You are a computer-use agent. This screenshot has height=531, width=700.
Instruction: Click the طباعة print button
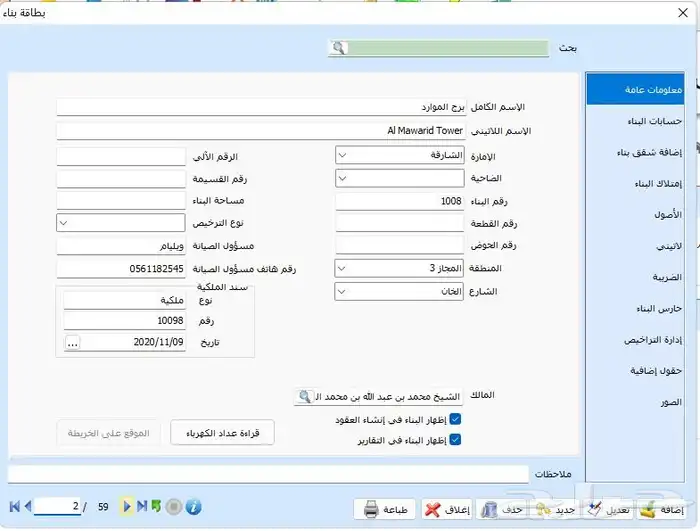click(x=385, y=509)
